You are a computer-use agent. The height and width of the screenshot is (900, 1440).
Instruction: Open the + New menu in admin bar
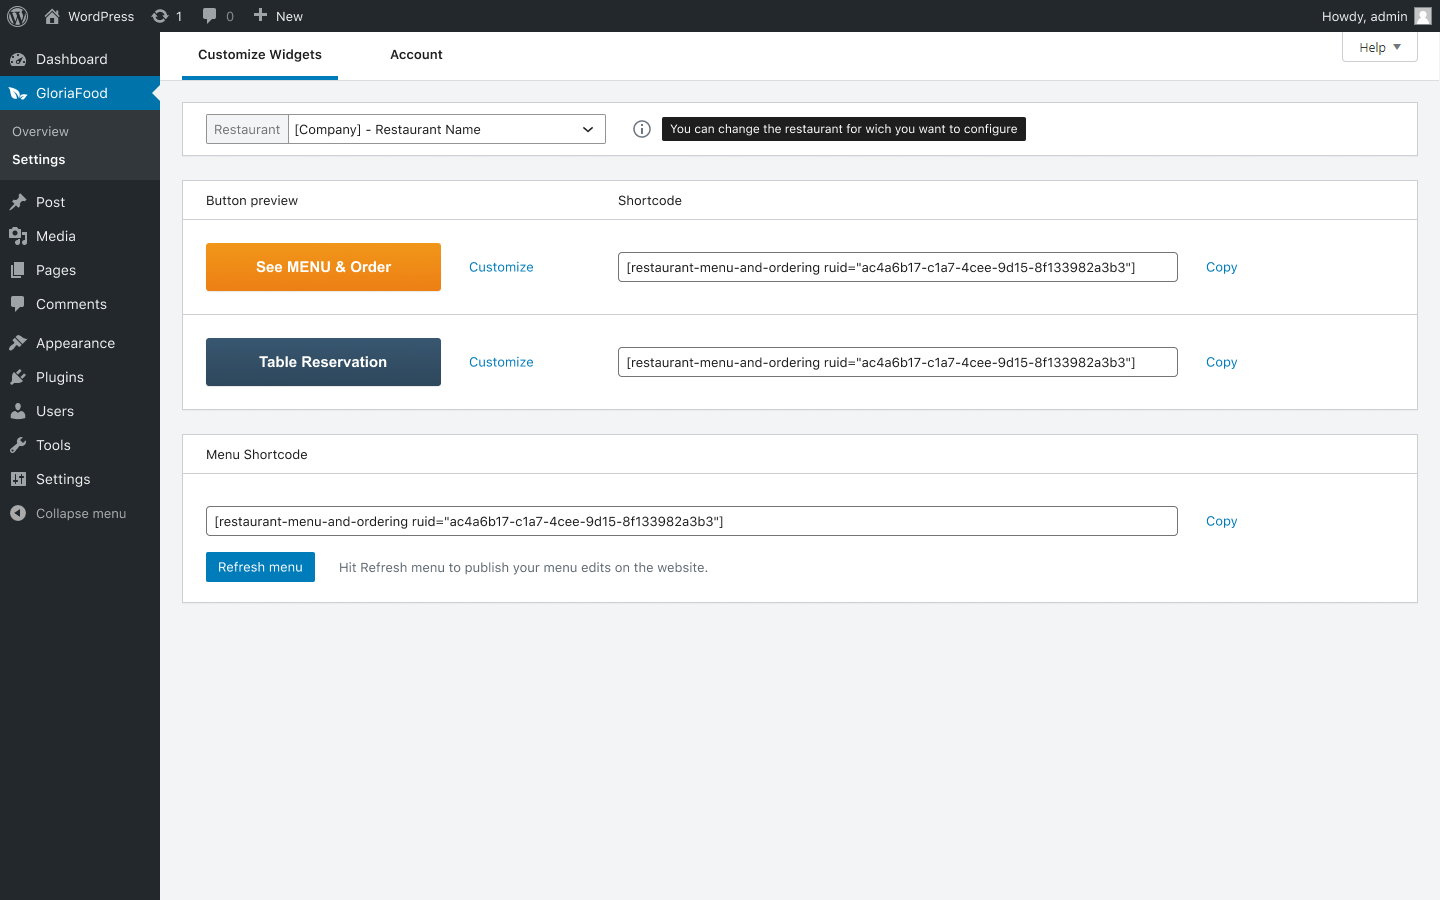click(x=278, y=15)
